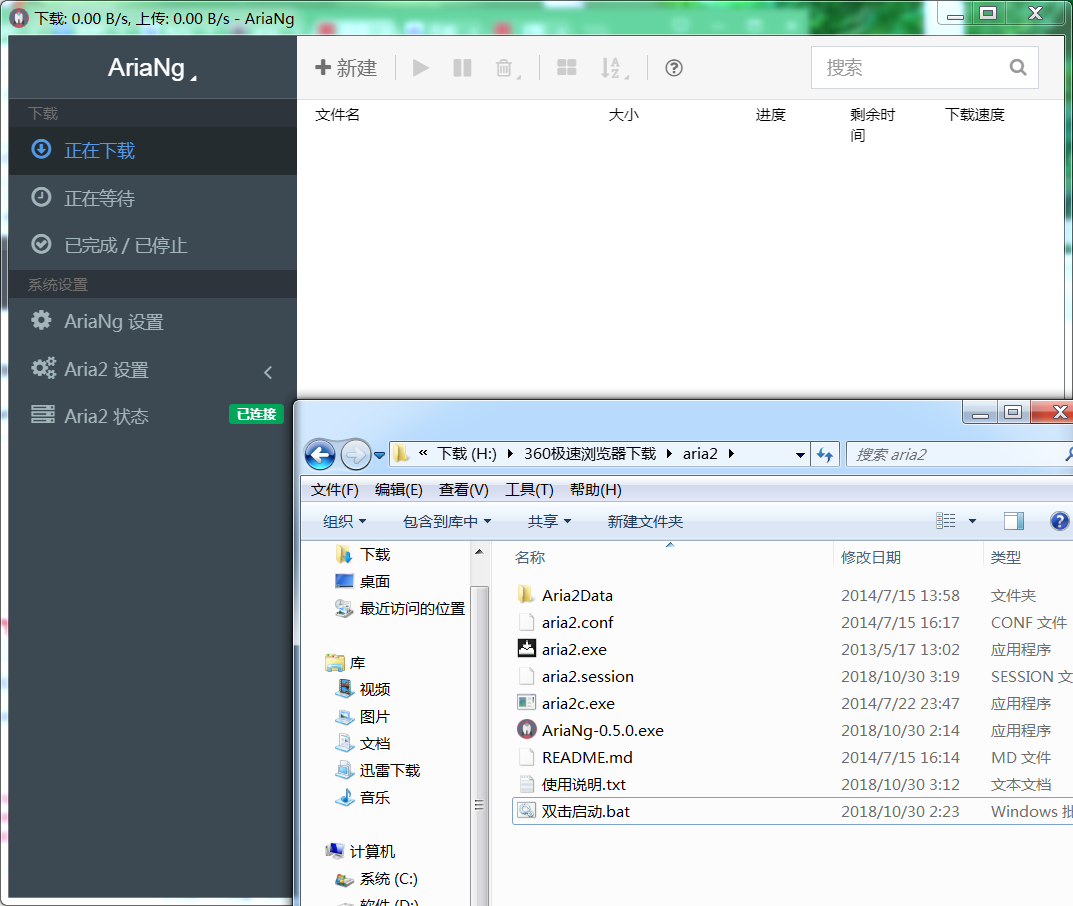
Task: Open AriaNg settings page
Action: (153, 322)
